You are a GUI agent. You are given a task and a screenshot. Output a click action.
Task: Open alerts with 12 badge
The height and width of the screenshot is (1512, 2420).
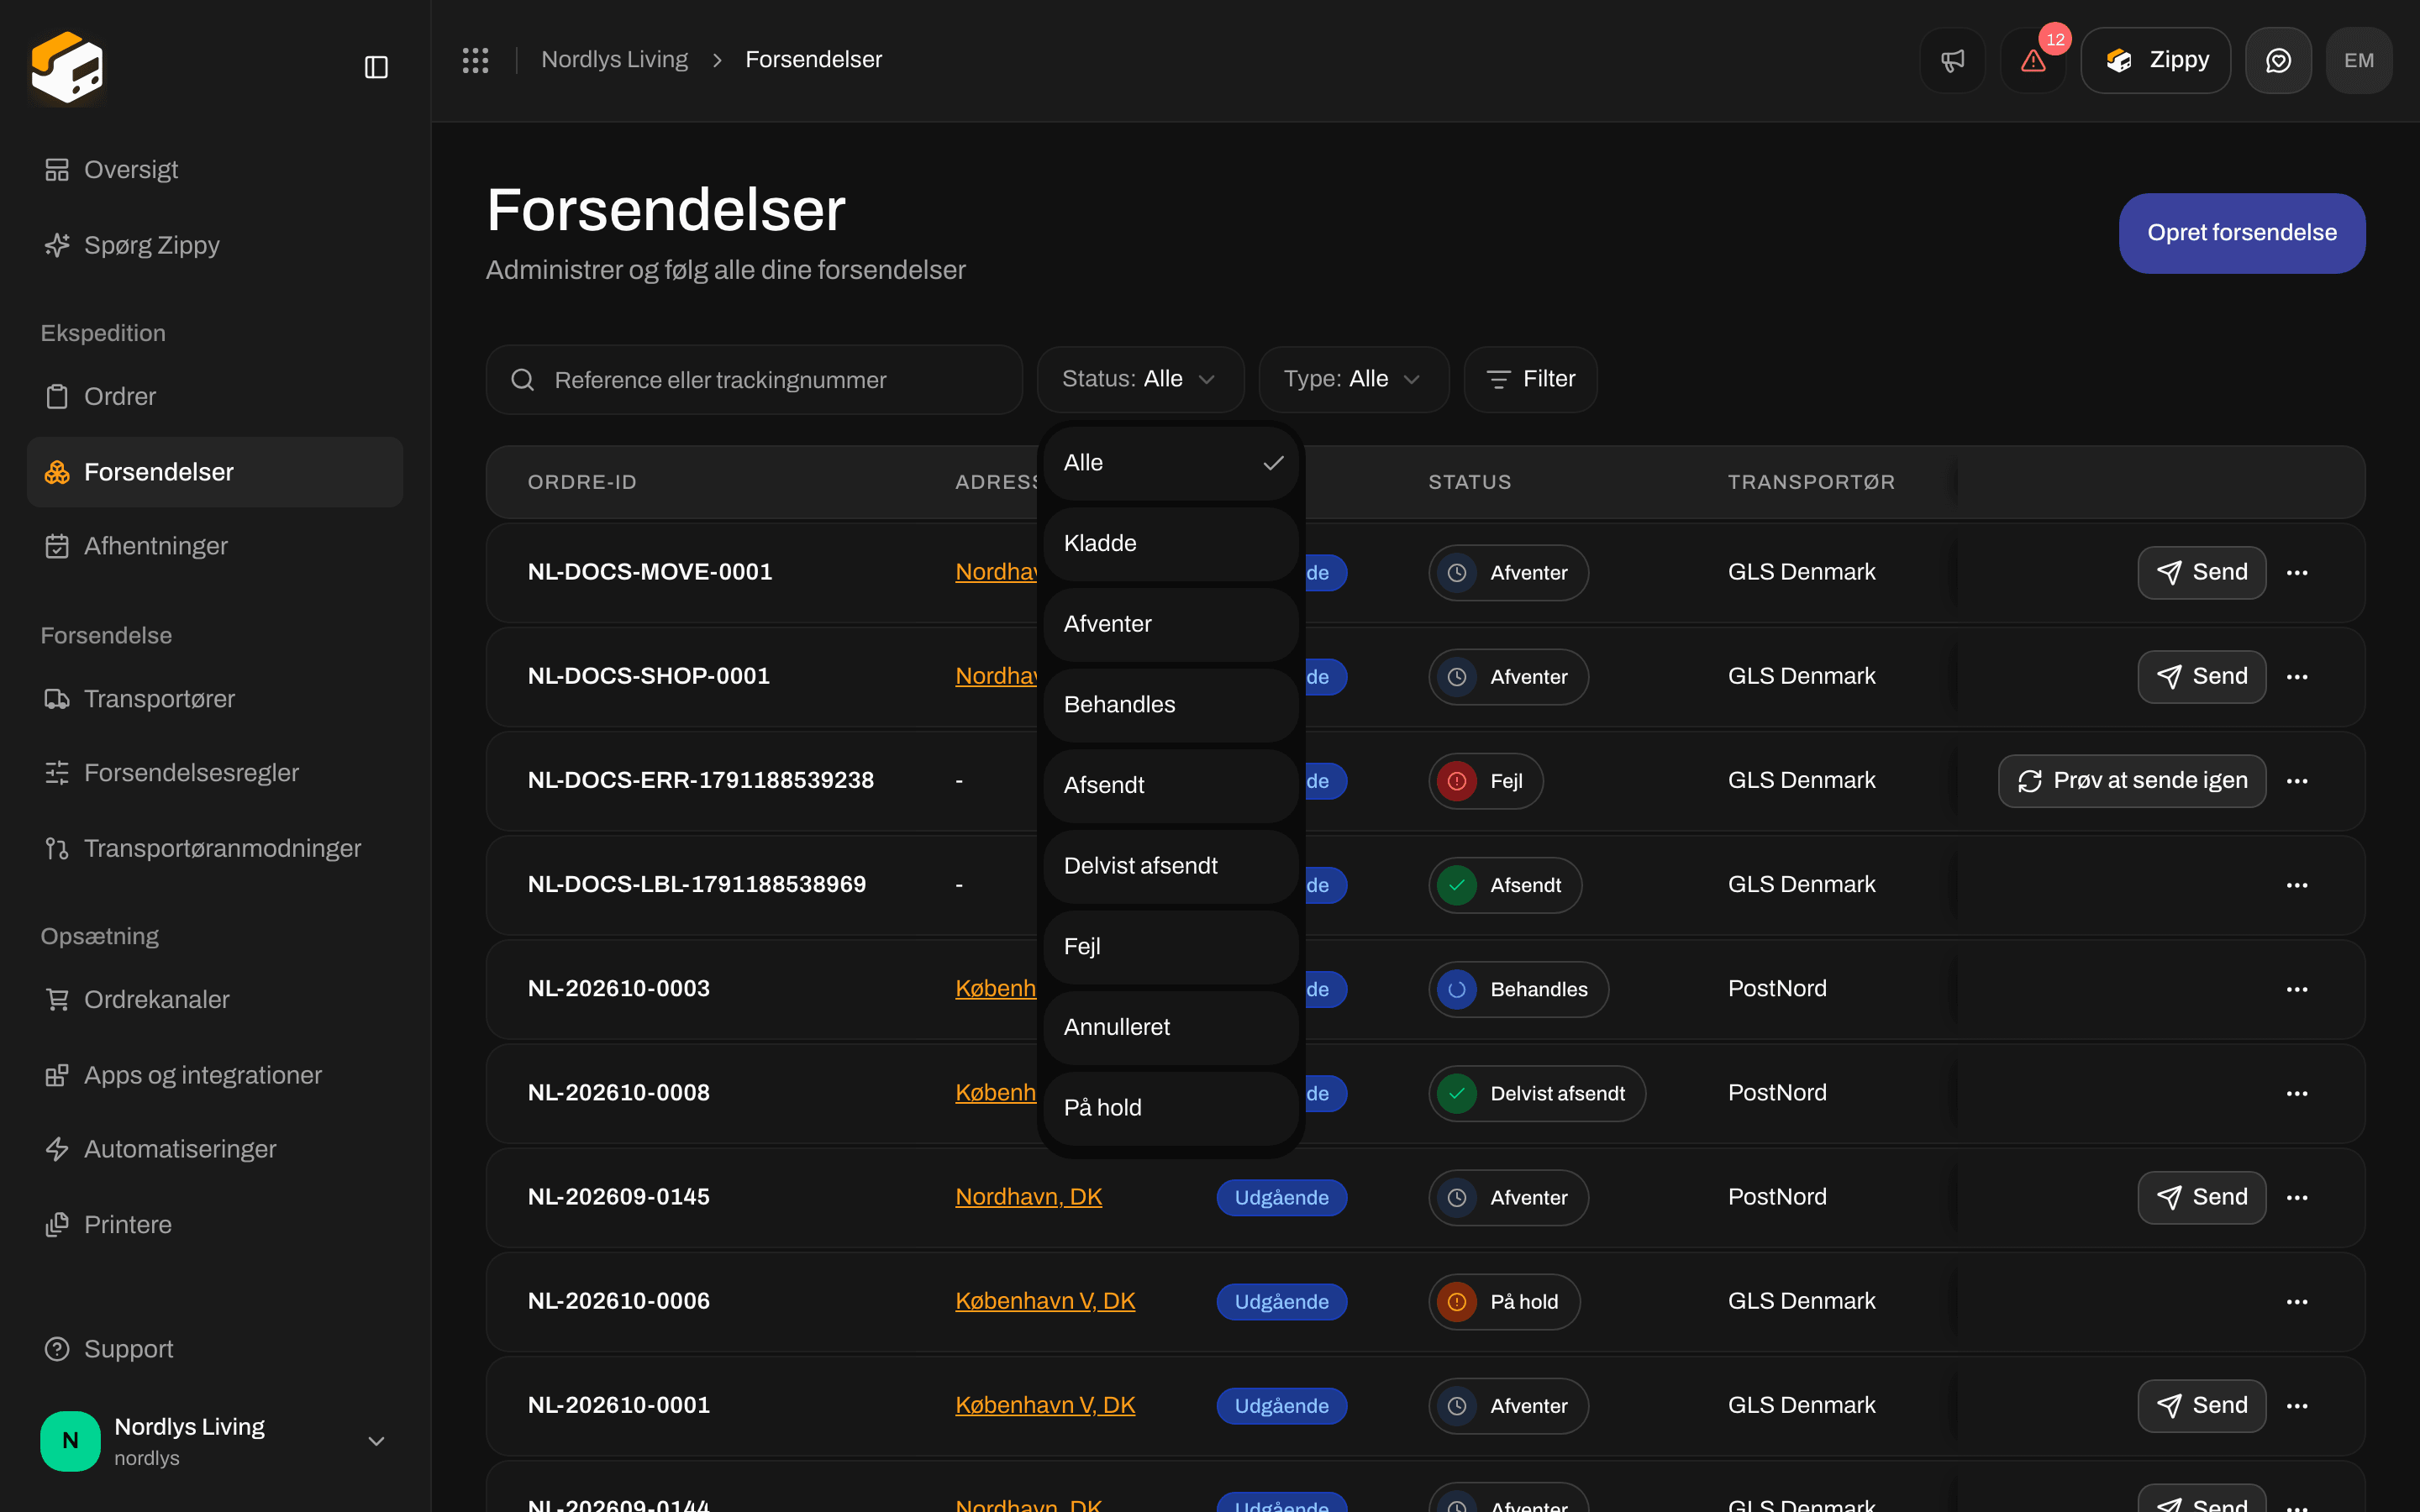click(2033, 60)
